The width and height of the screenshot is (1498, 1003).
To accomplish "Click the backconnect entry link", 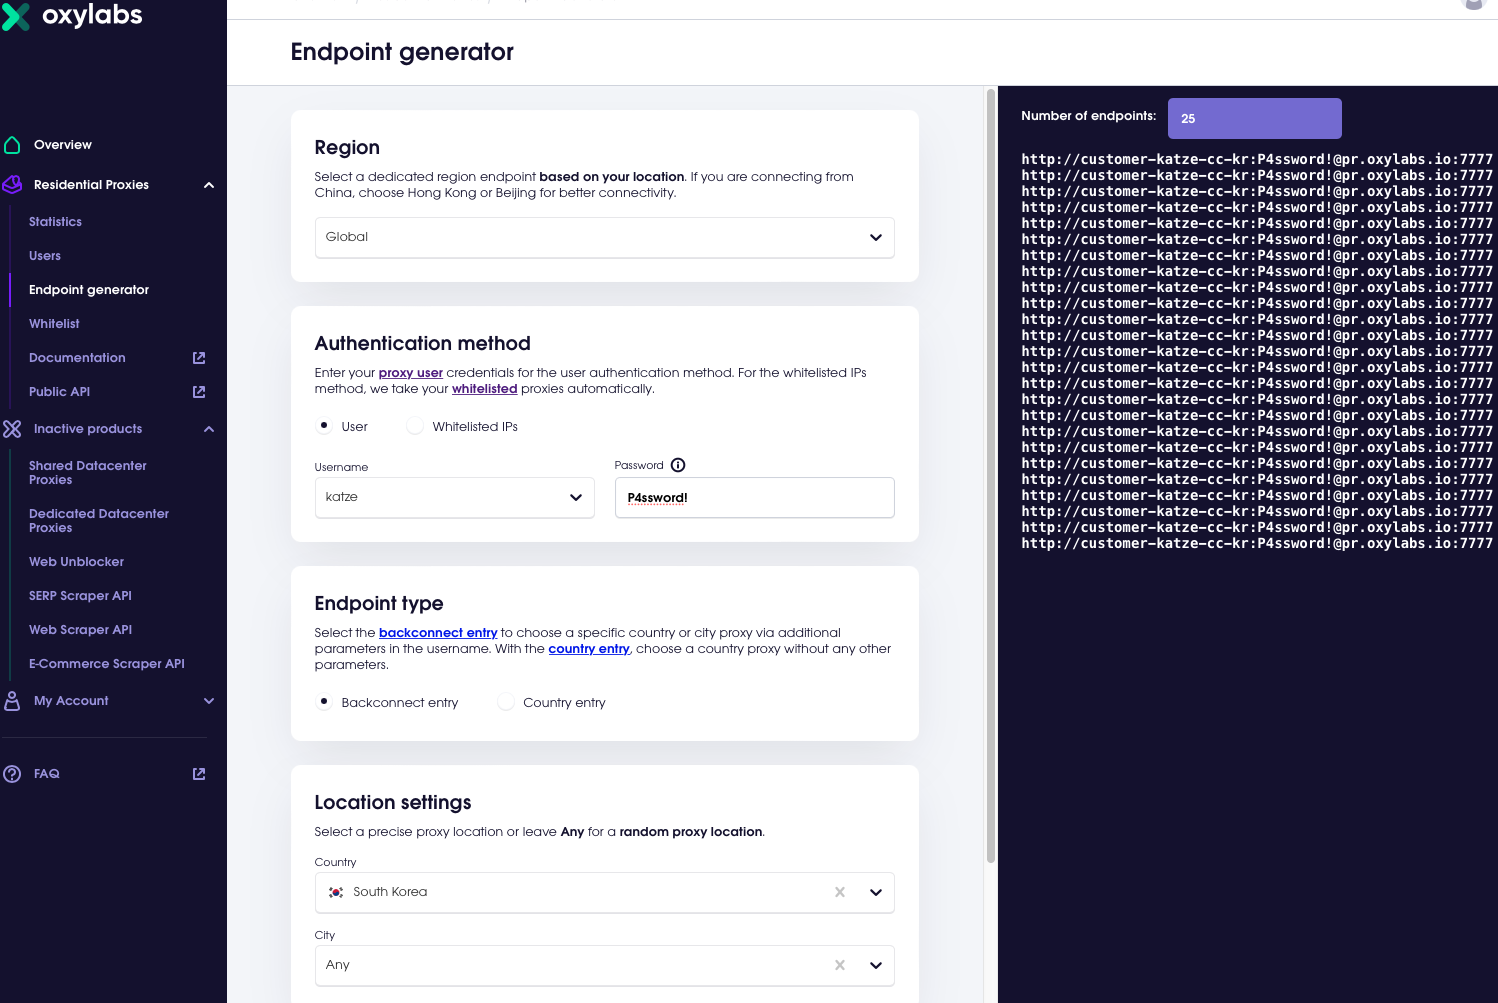I will tap(438, 633).
